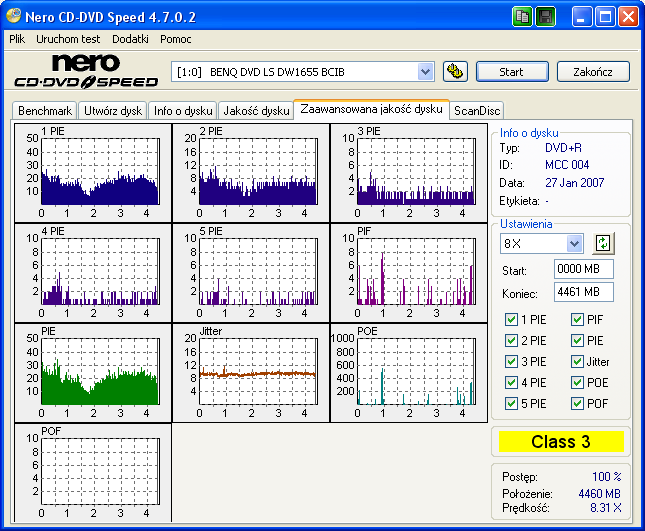The width and height of the screenshot is (645, 531).
Task: Click the save floppy disk icon
Action: coord(545,17)
